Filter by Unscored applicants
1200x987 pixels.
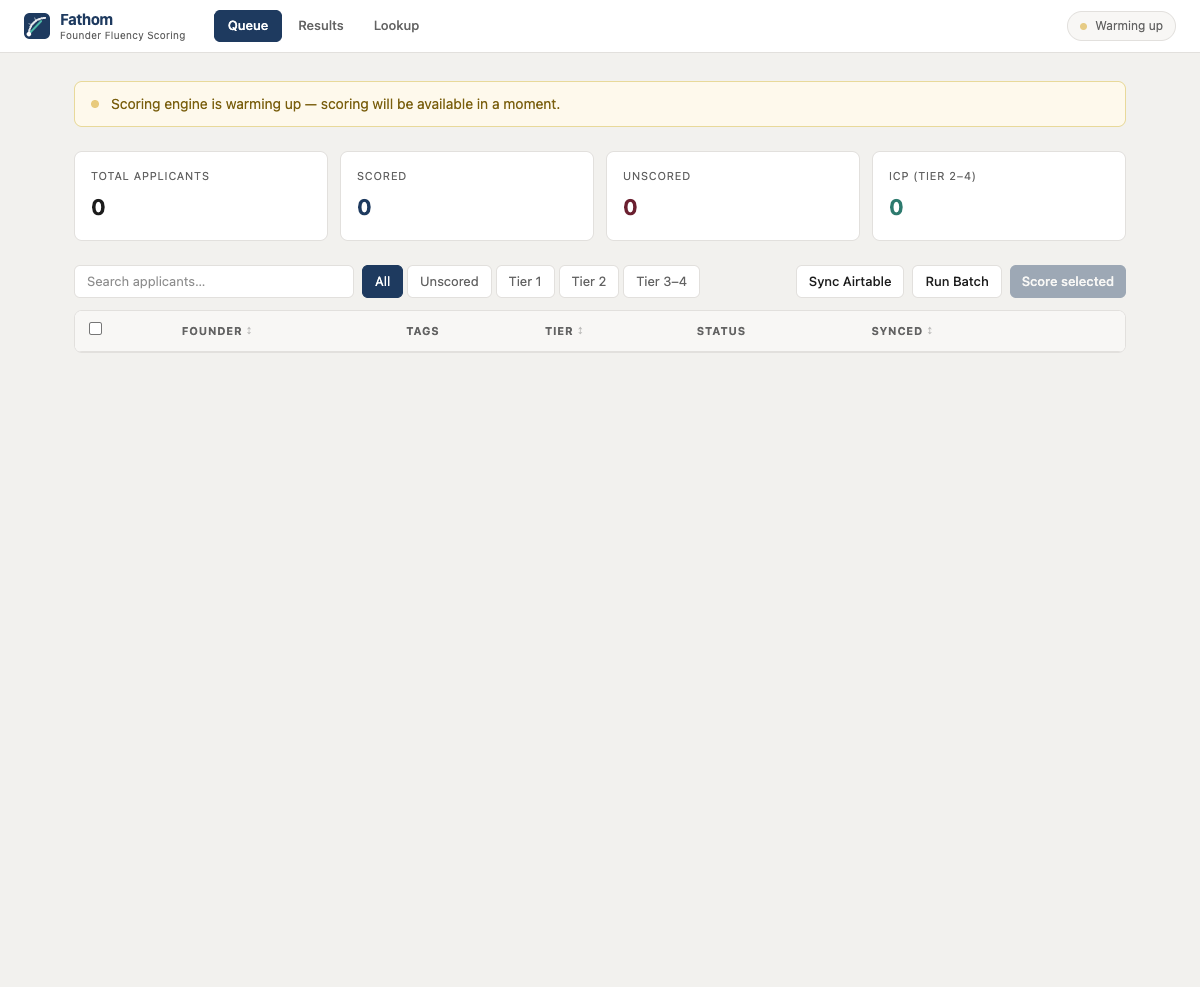pos(449,282)
